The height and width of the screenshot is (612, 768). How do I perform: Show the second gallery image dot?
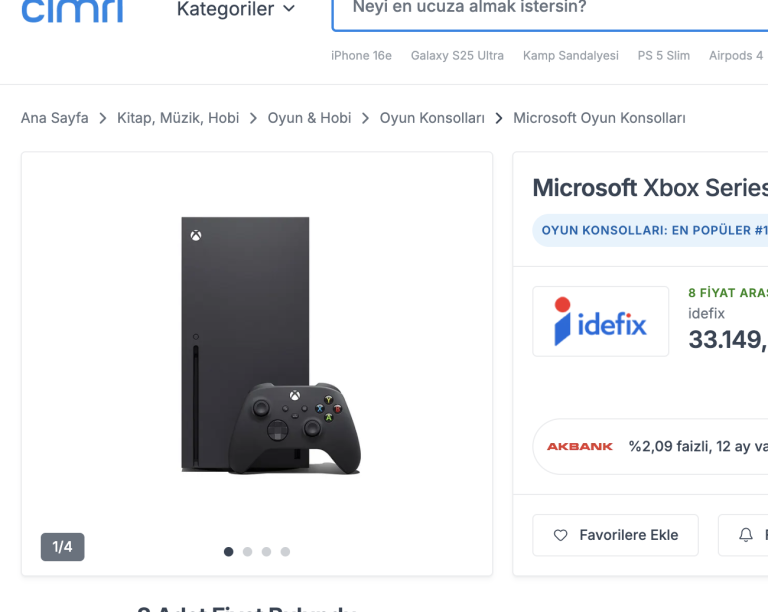[247, 552]
